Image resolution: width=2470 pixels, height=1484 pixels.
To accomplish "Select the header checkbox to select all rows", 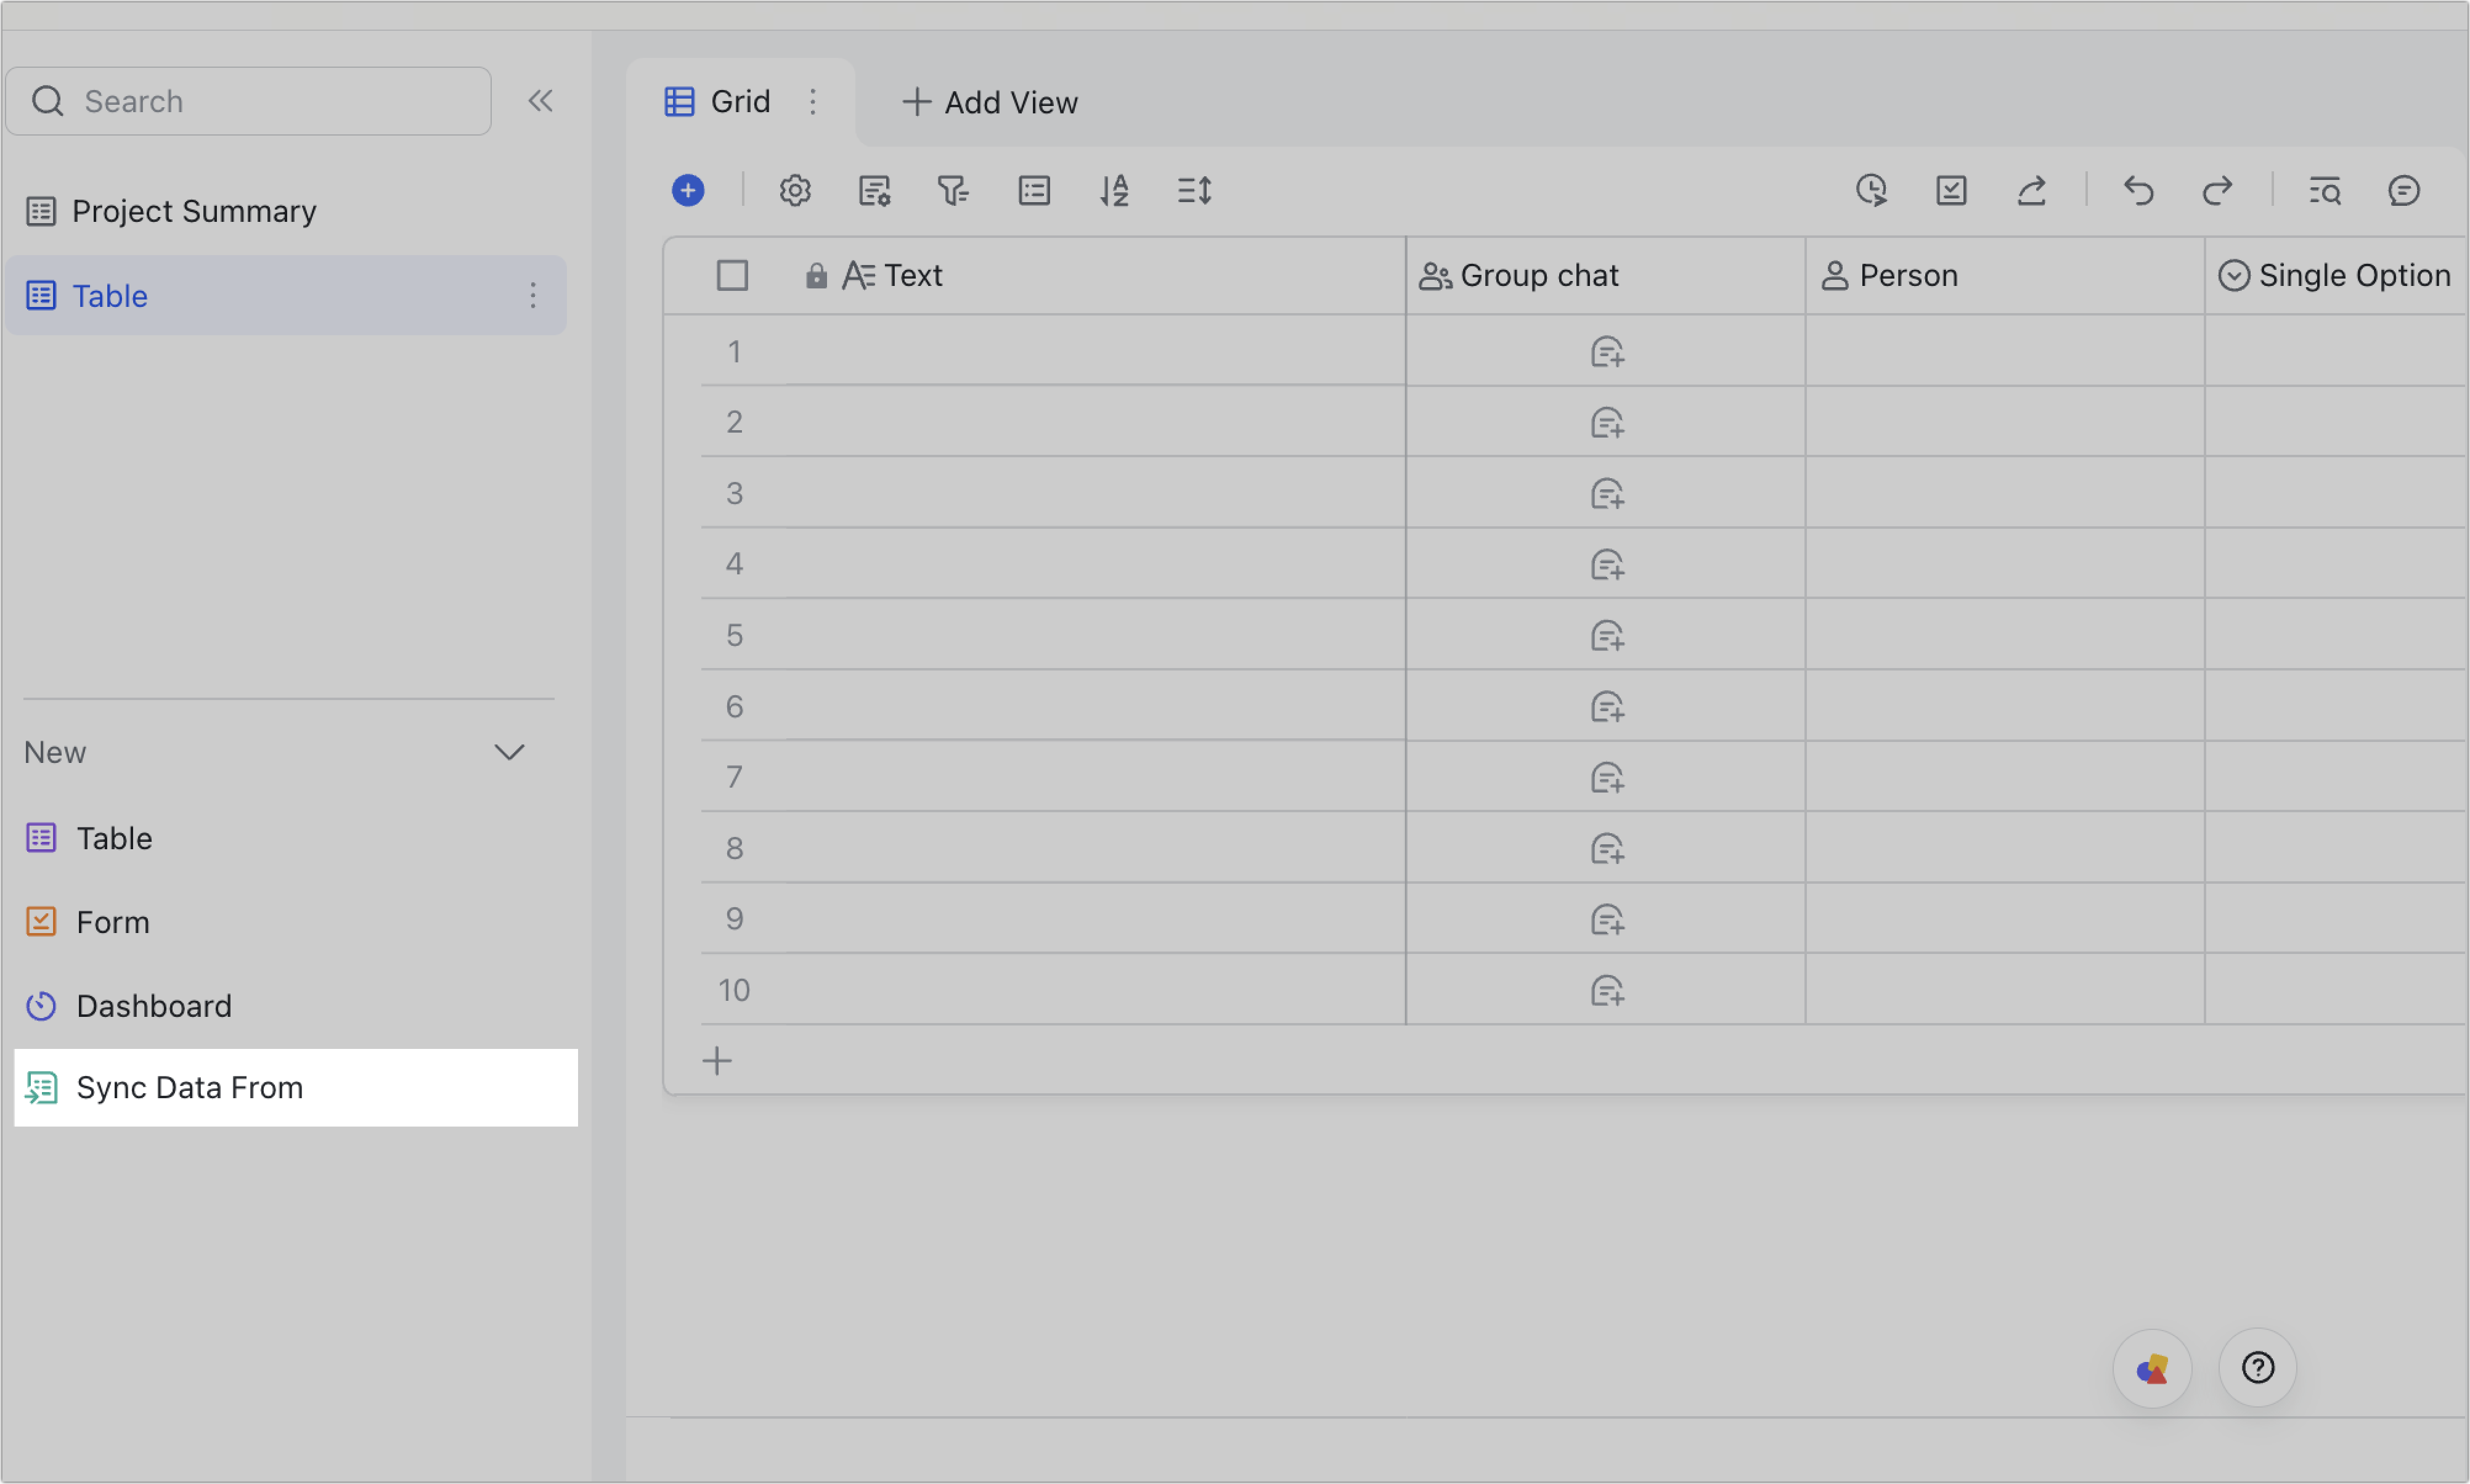I will [733, 275].
